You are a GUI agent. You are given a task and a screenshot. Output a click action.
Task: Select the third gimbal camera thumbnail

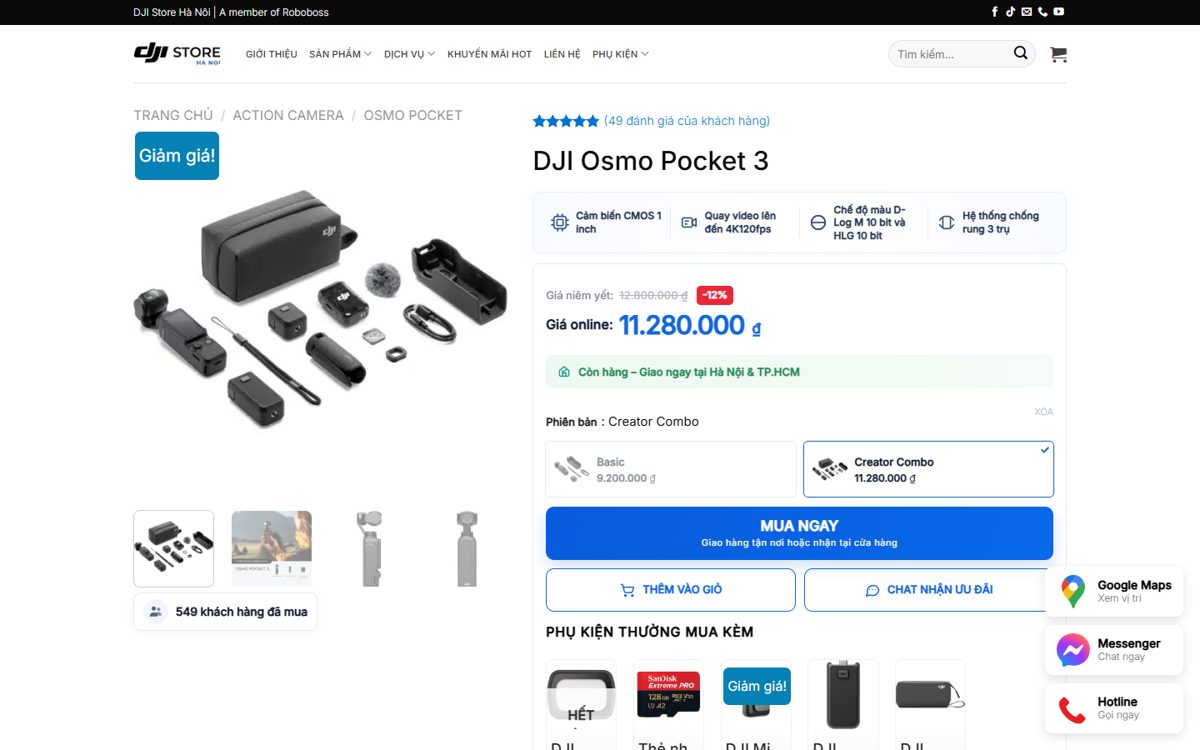(370, 549)
